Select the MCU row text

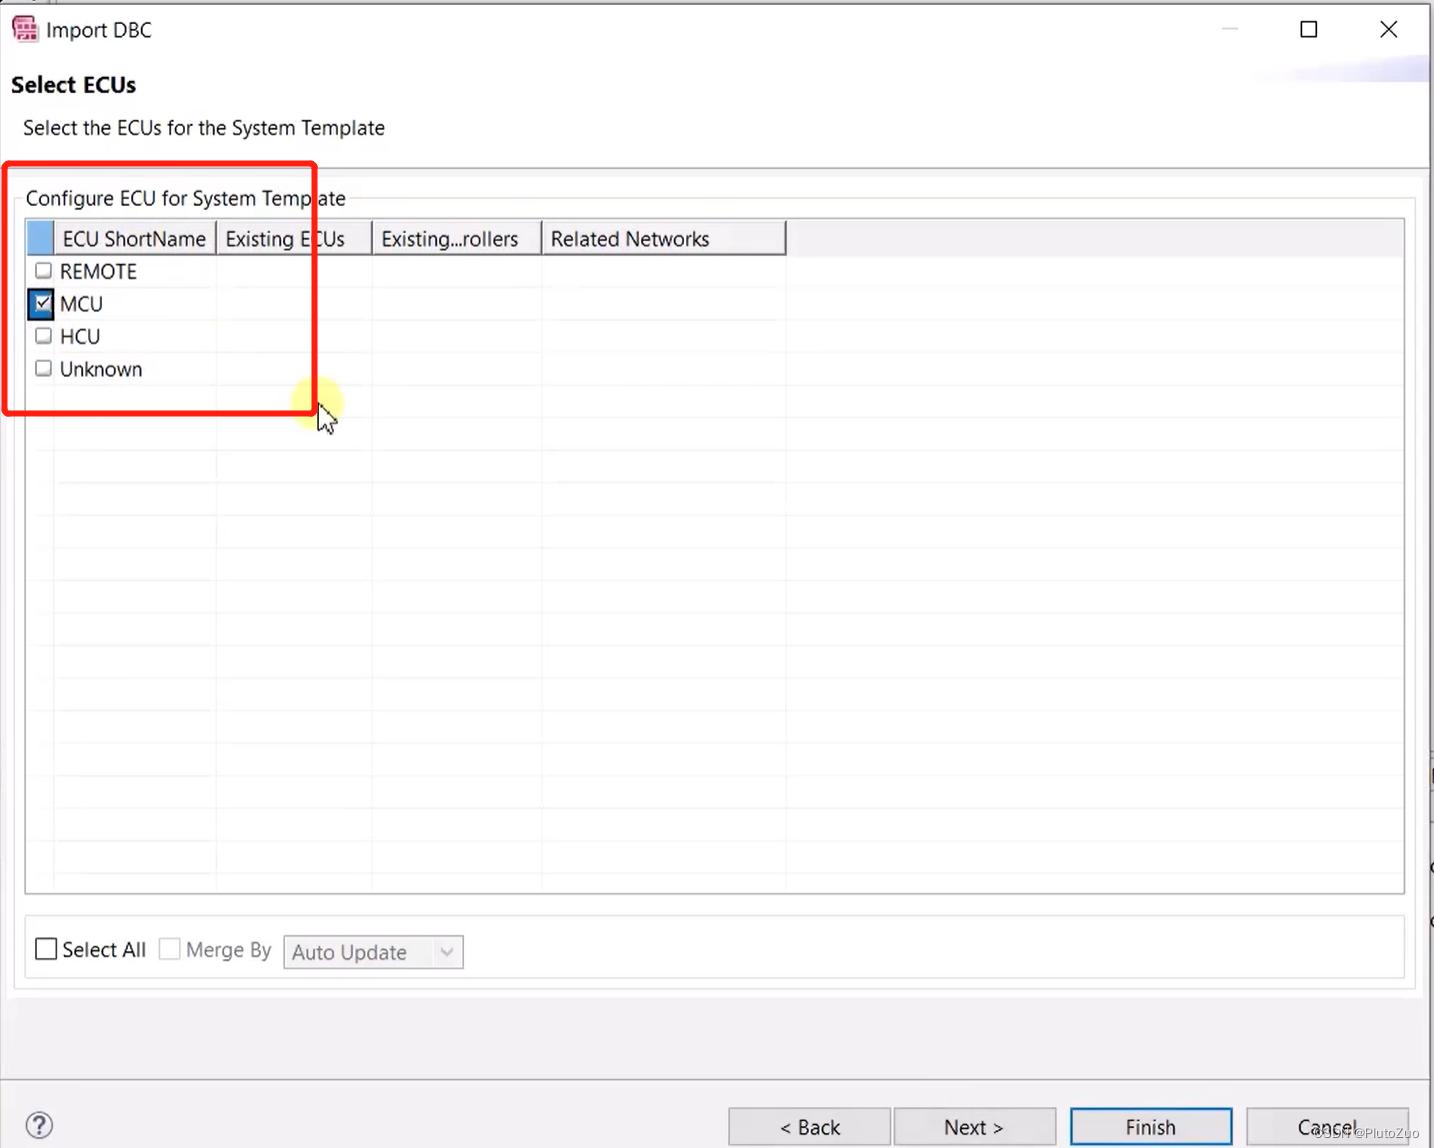point(81,304)
